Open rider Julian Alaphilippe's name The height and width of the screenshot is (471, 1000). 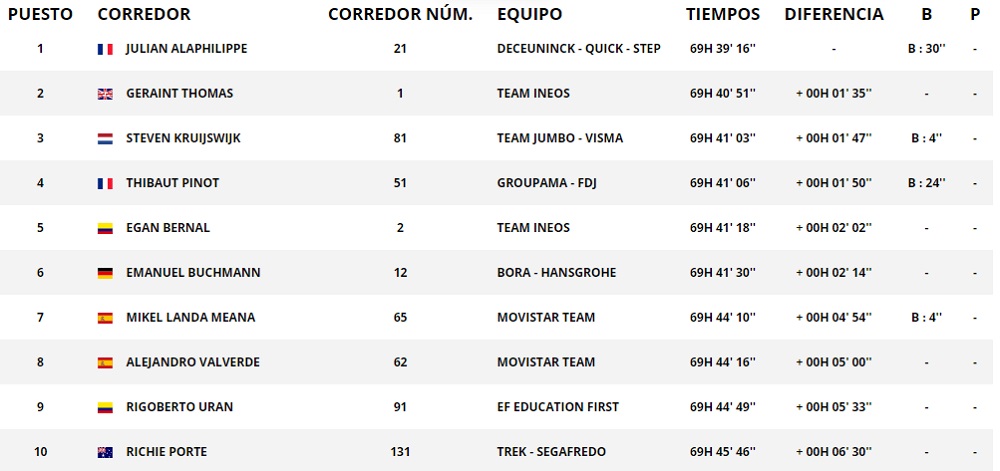click(186, 49)
